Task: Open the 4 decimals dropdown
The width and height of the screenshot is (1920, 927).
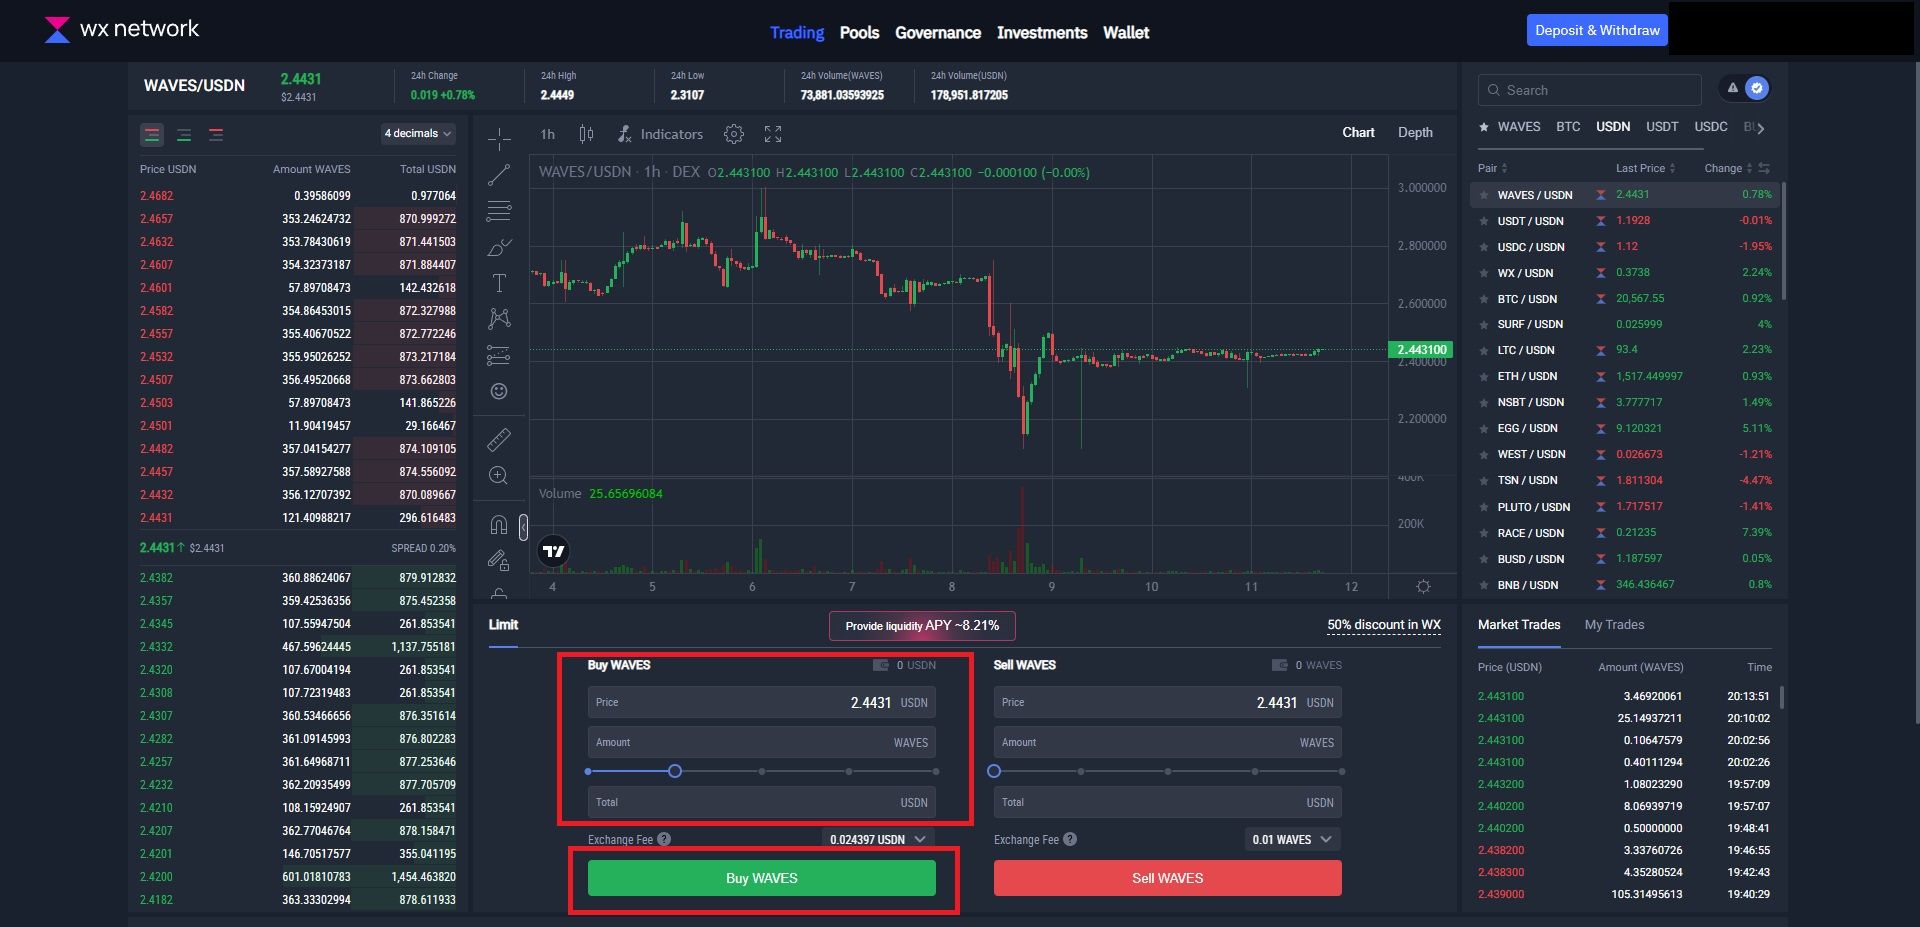Action: pyautogui.click(x=418, y=133)
